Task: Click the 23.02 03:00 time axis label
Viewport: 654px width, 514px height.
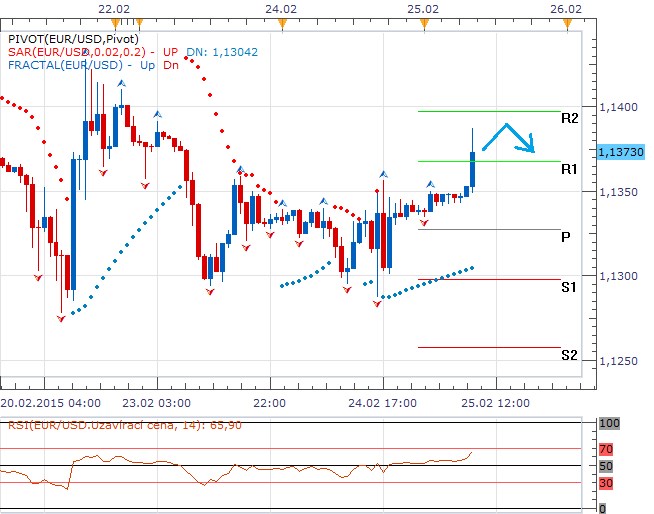Action: coord(158,403)
